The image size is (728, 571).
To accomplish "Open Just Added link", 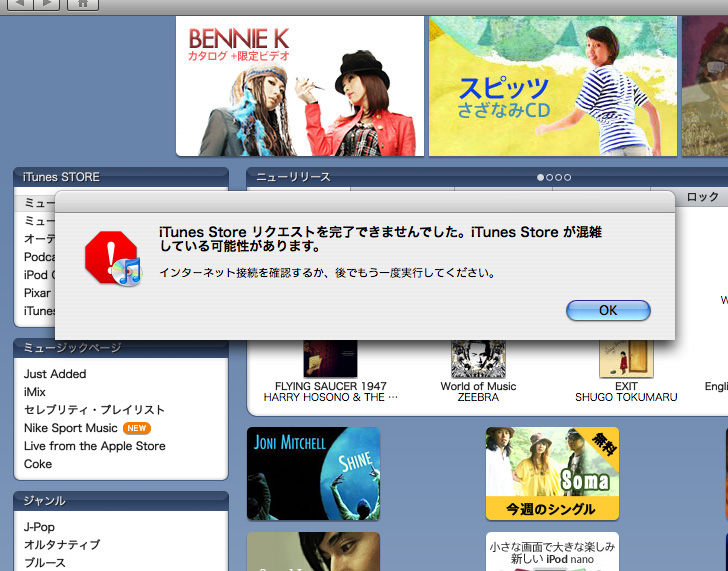I will [x=55, y=374].
